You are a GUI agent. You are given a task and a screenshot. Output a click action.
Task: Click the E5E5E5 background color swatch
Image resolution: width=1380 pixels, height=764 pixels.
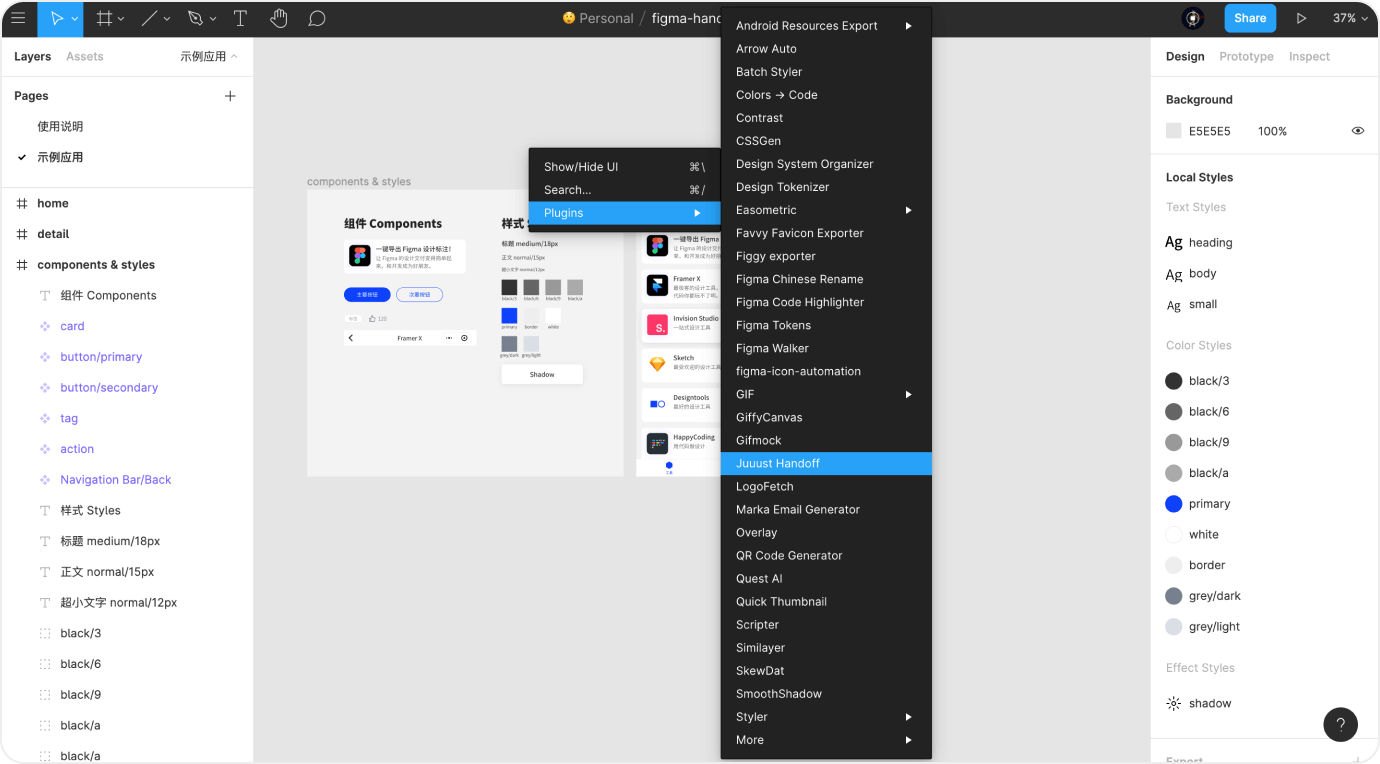coord(1174,131)
